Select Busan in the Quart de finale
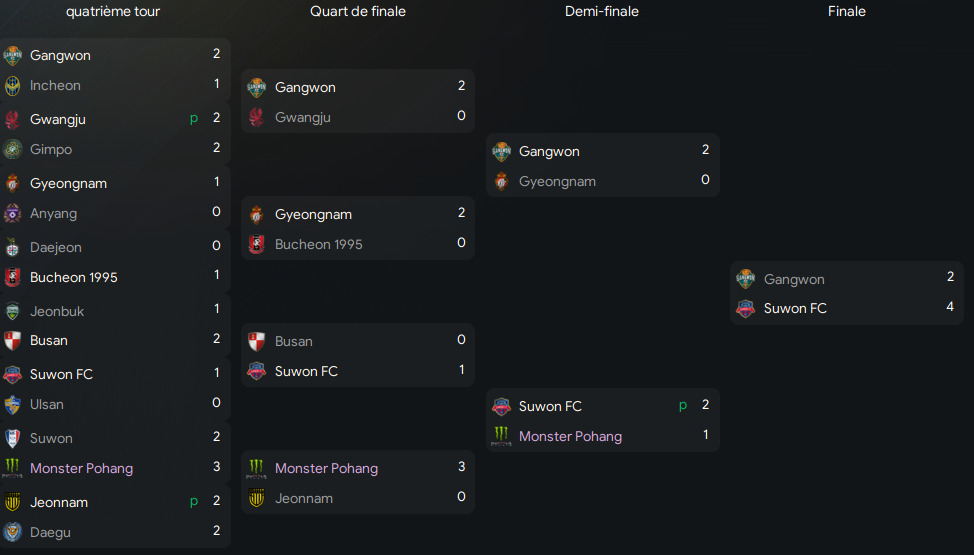 294,342
